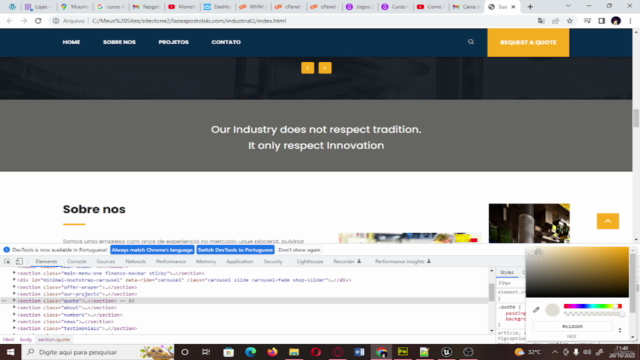Open Chrome three-dot menu
This screenshot has width=640, height=360.
click(x=630, y=21)
